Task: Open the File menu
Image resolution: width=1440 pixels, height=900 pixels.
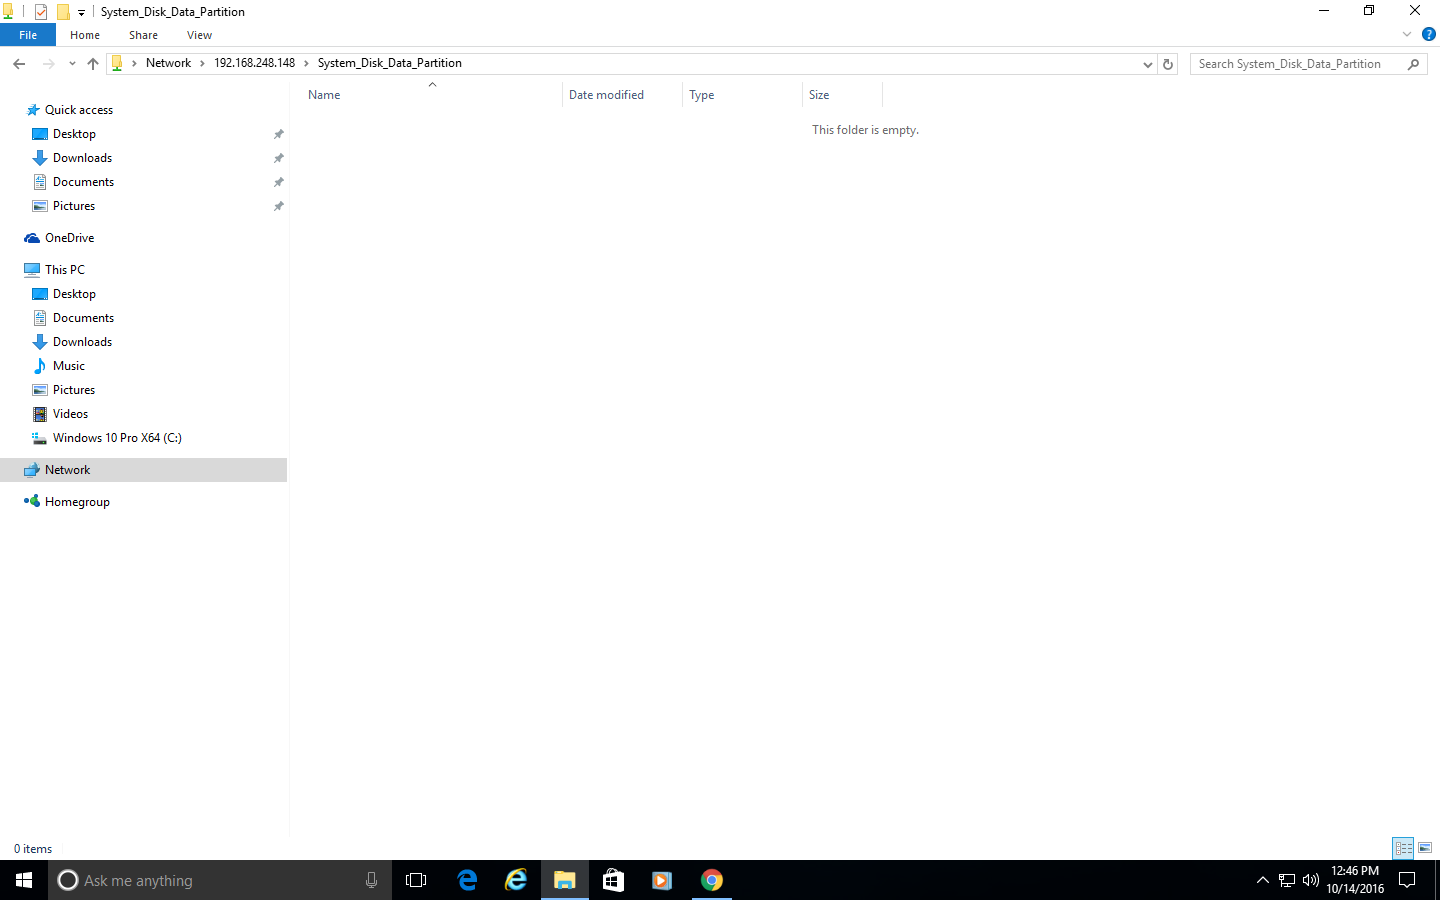Action: click(x=28, y=35)
